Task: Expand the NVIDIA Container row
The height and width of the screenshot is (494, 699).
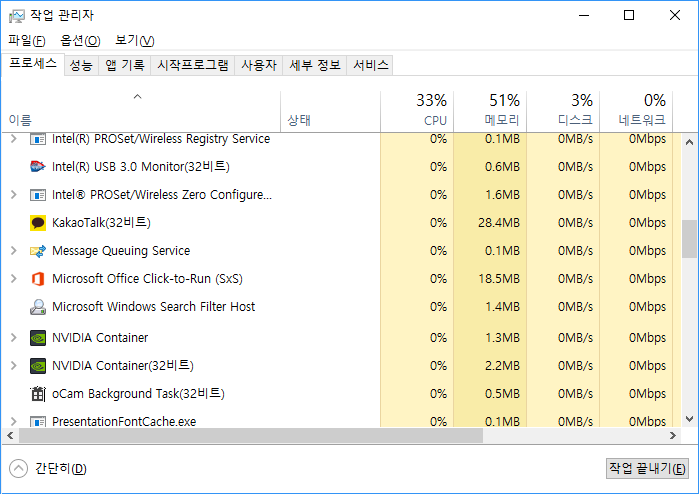Action: coord(13,338)
